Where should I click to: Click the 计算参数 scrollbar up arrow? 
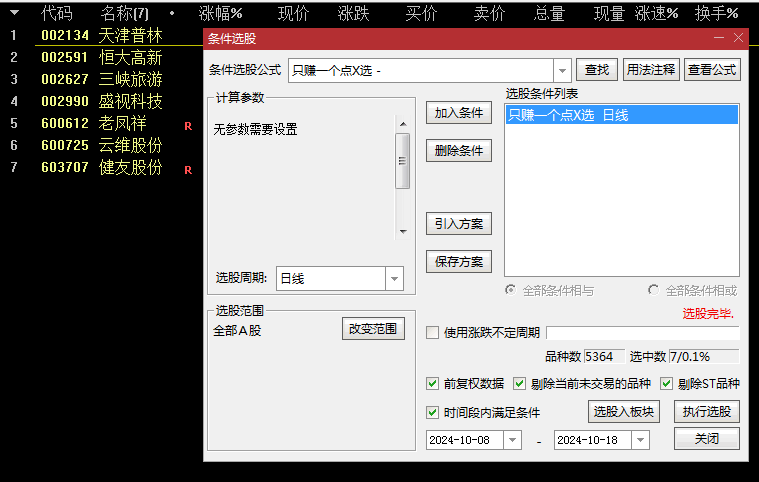(x=403, y=124)
